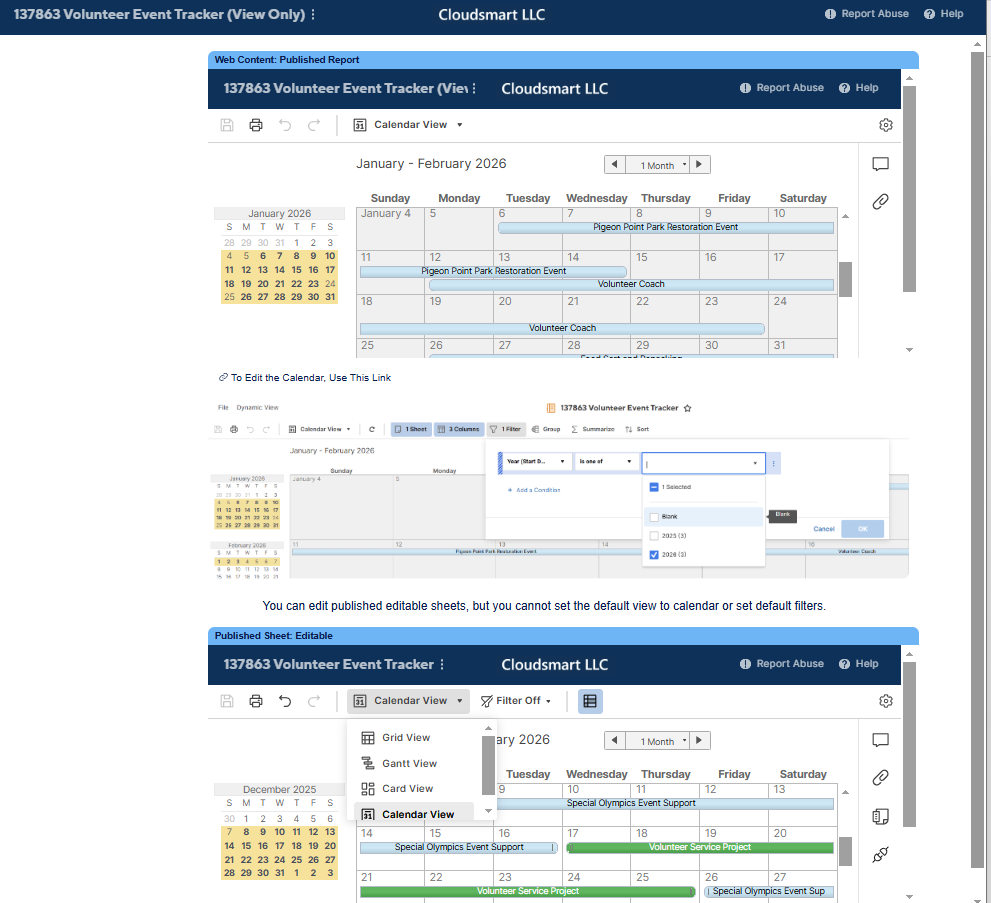Expand the Calendar View dropdown in the Published Report
The width and height of the screenshot is (991, 903).
[408, 125]
